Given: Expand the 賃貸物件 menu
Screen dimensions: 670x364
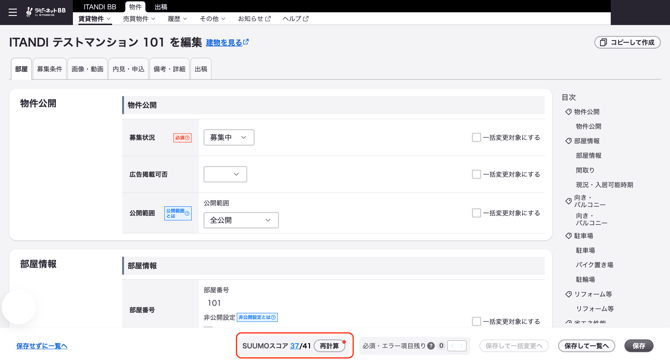Looking at the screenshot, I should coord(94,19).
